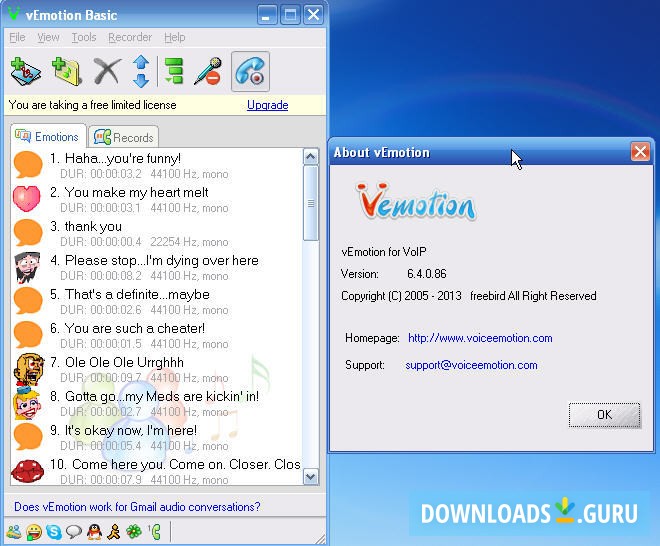This screenshot has height=546, width=660.
Task: Click the orange bubble icon next to 'That's a definite...maybe'
Action: coord(28,301)
